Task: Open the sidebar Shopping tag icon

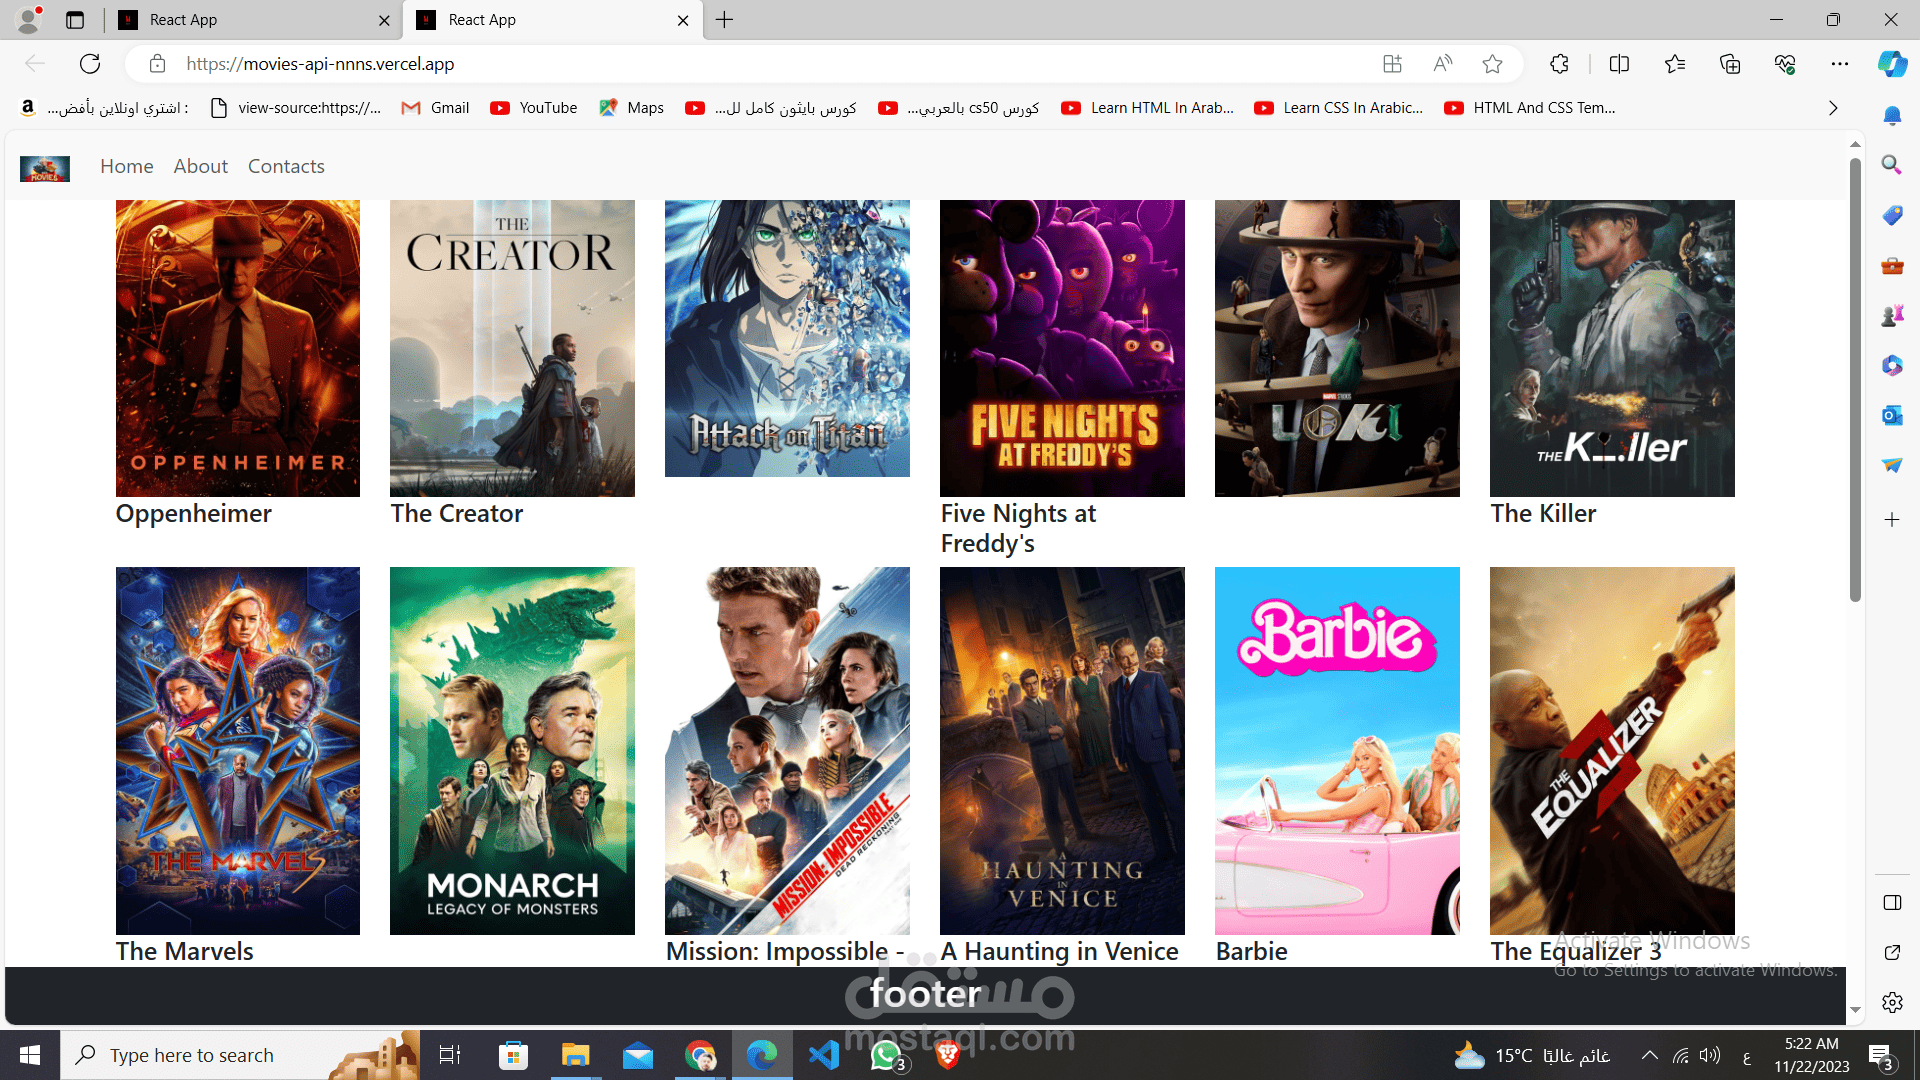Action: [x=1891, y=215]
